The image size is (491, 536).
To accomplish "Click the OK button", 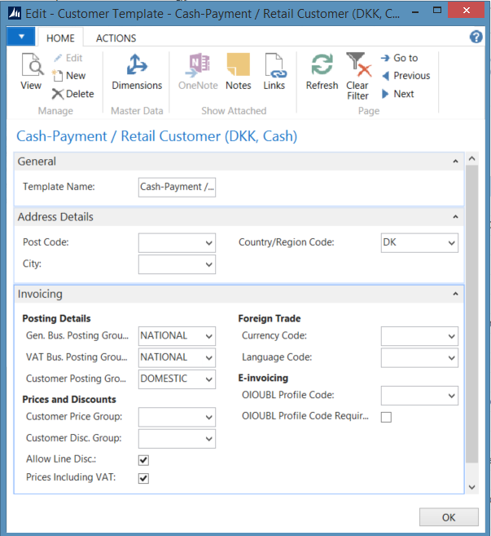I will 449,517.
